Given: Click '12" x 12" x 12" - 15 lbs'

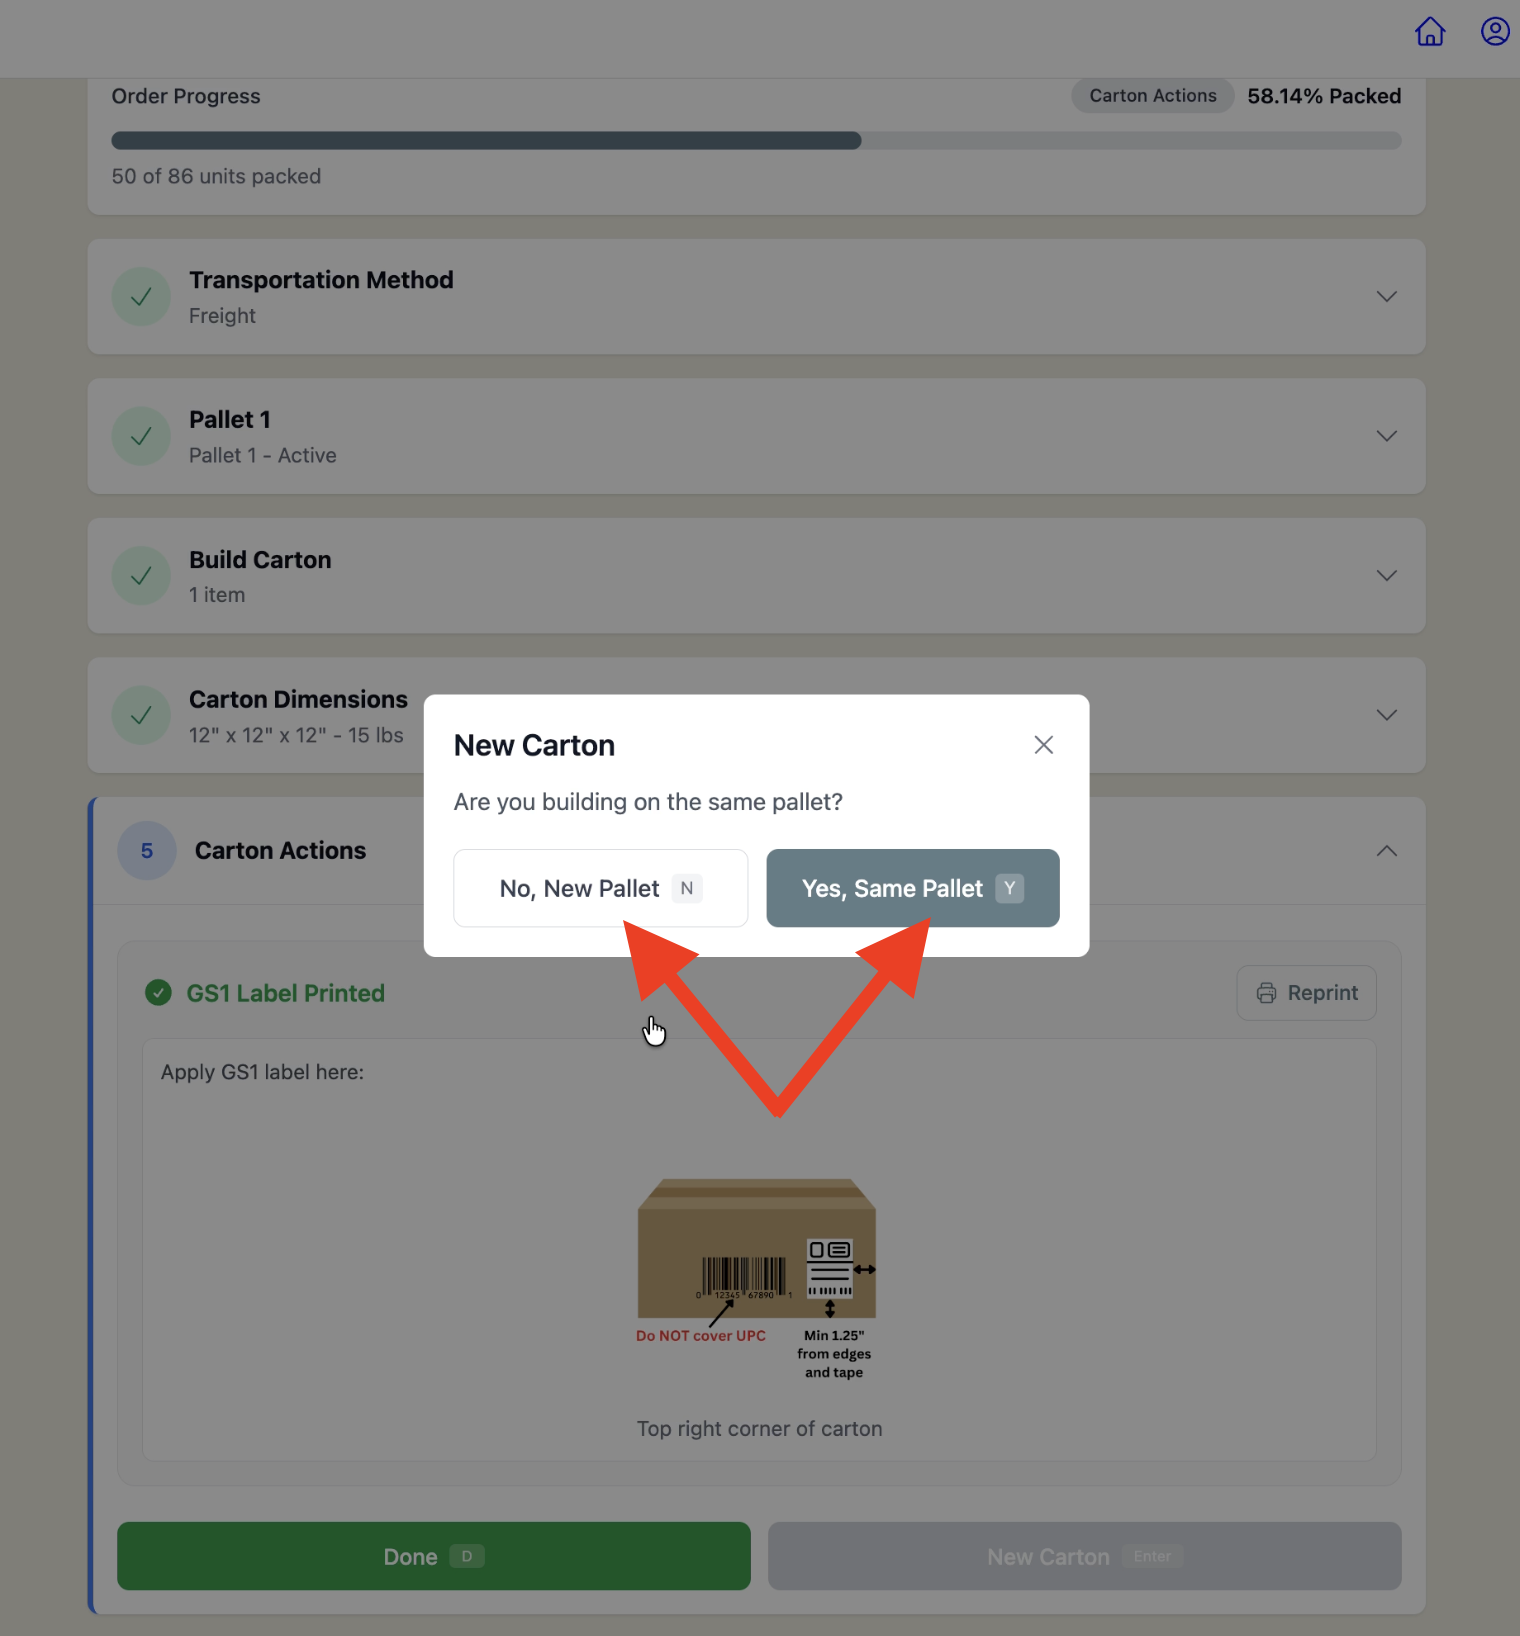Looking at the screenshot, I should tap(296, 735).
